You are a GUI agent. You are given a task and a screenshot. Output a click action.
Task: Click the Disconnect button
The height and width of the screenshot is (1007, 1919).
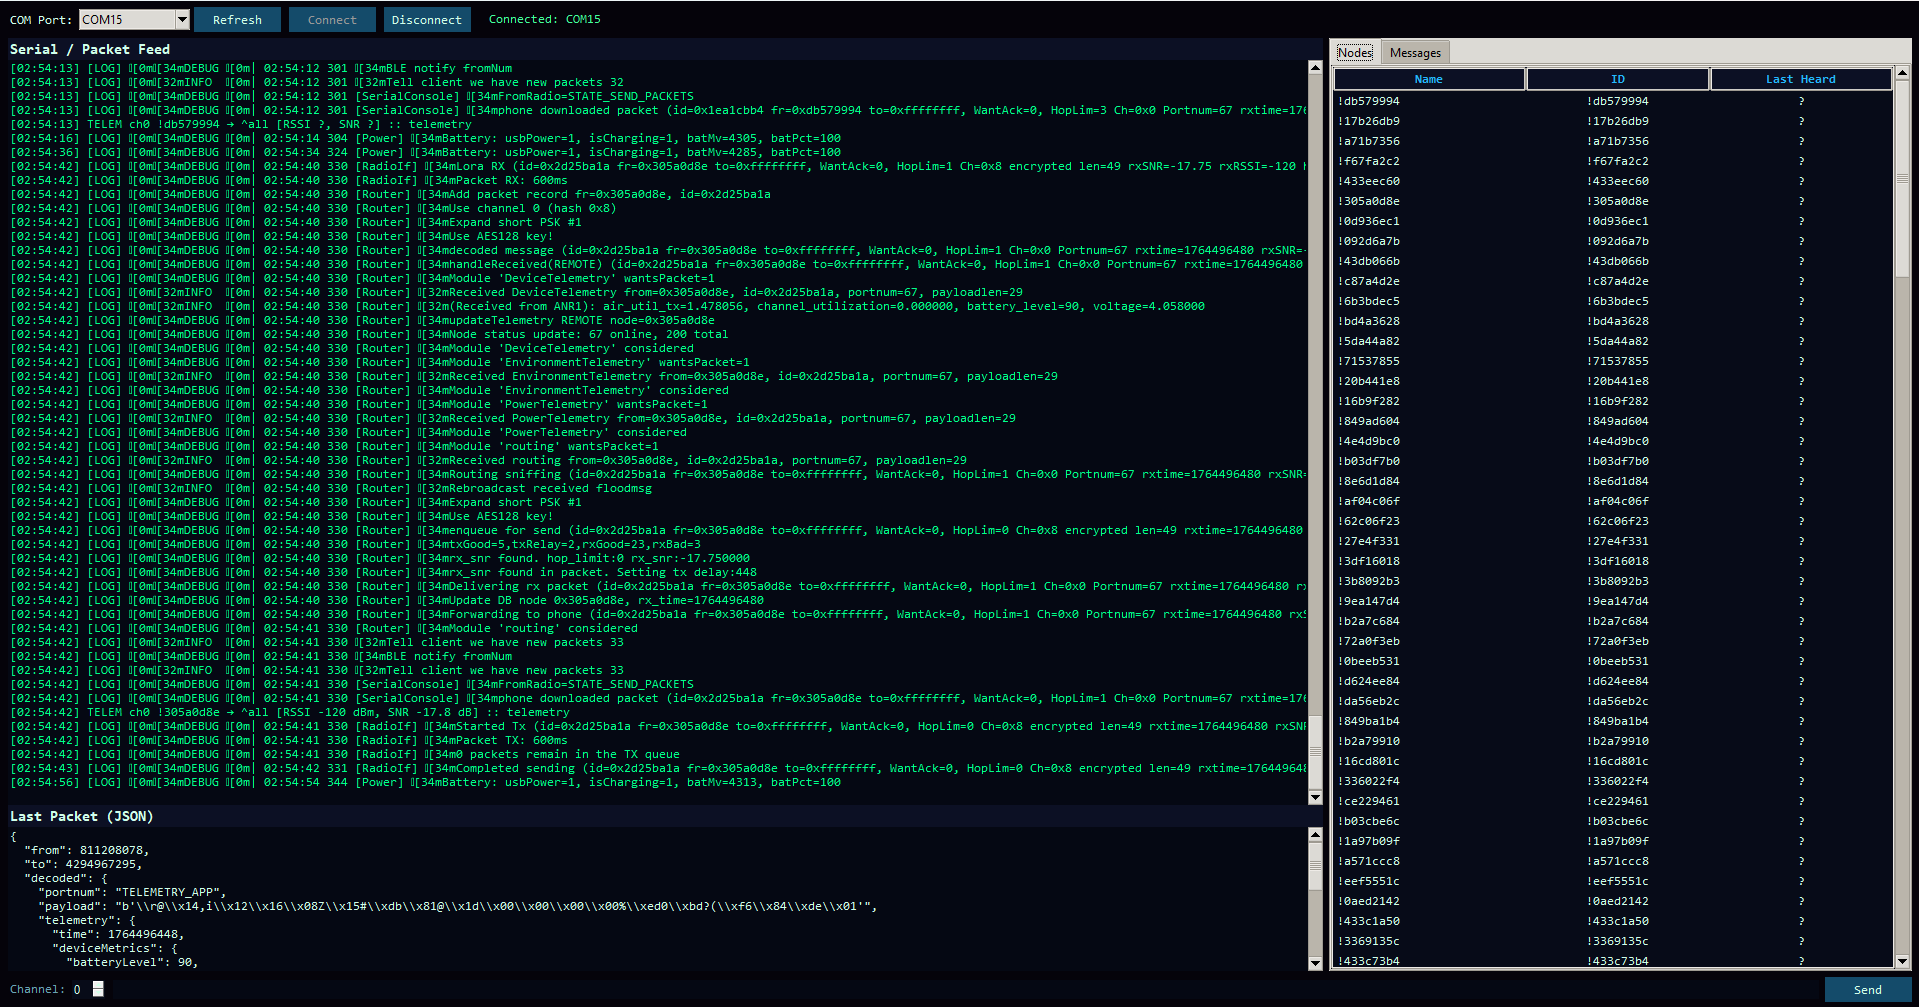[x=427, y=18]
